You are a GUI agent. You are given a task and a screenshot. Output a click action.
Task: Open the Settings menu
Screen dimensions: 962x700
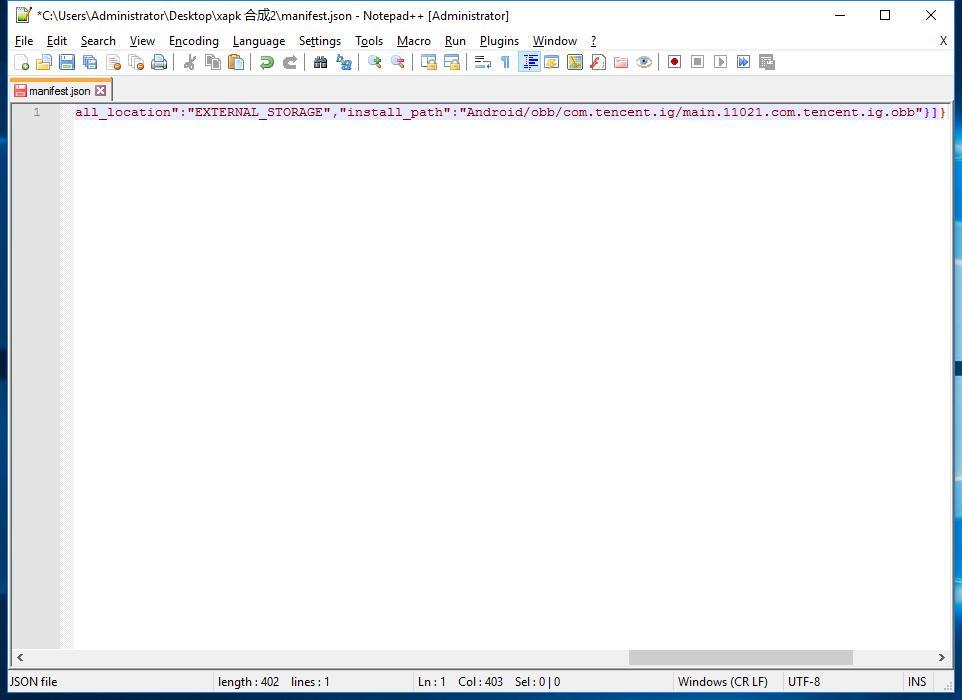coord(320,40)
